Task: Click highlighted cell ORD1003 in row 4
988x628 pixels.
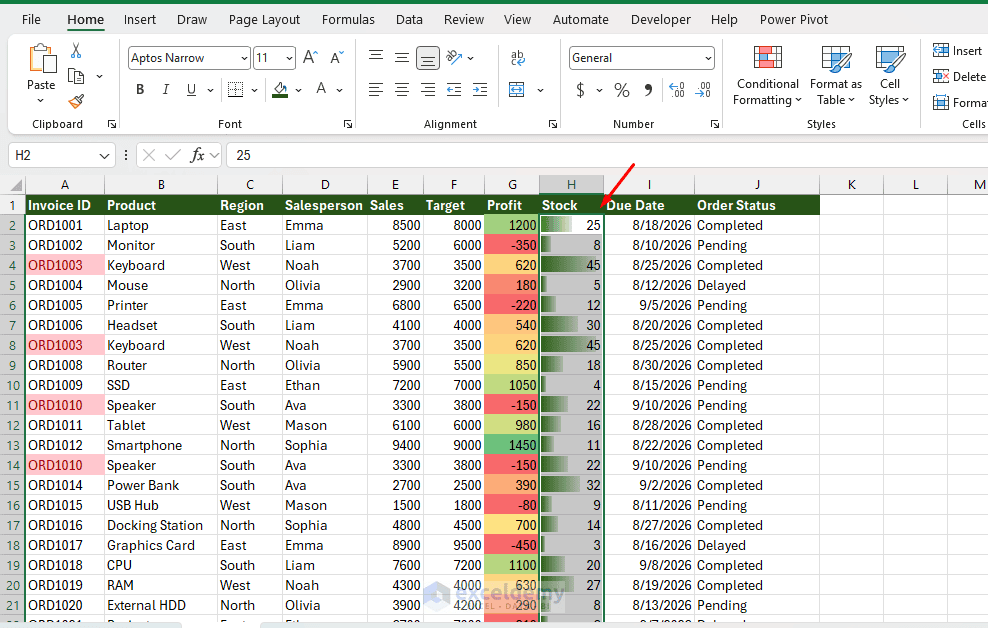Action: click(65, 265)
